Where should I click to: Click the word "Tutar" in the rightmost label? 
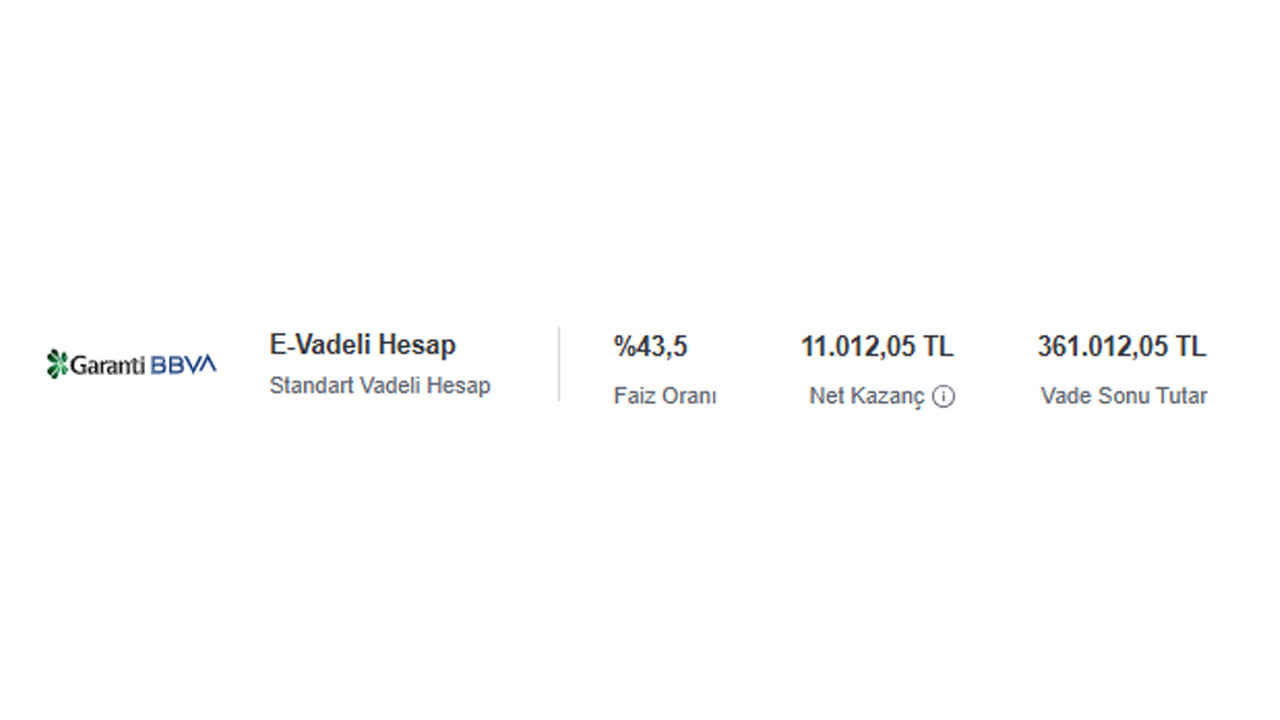(x=1180, y=396)
